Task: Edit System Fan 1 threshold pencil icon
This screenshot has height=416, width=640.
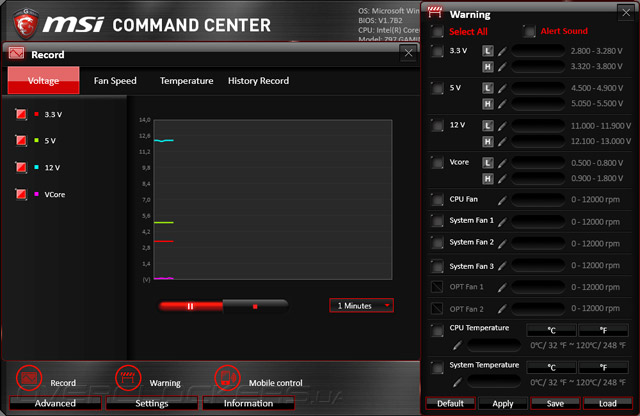Action: pyautogui.click(x=502, y=222)
